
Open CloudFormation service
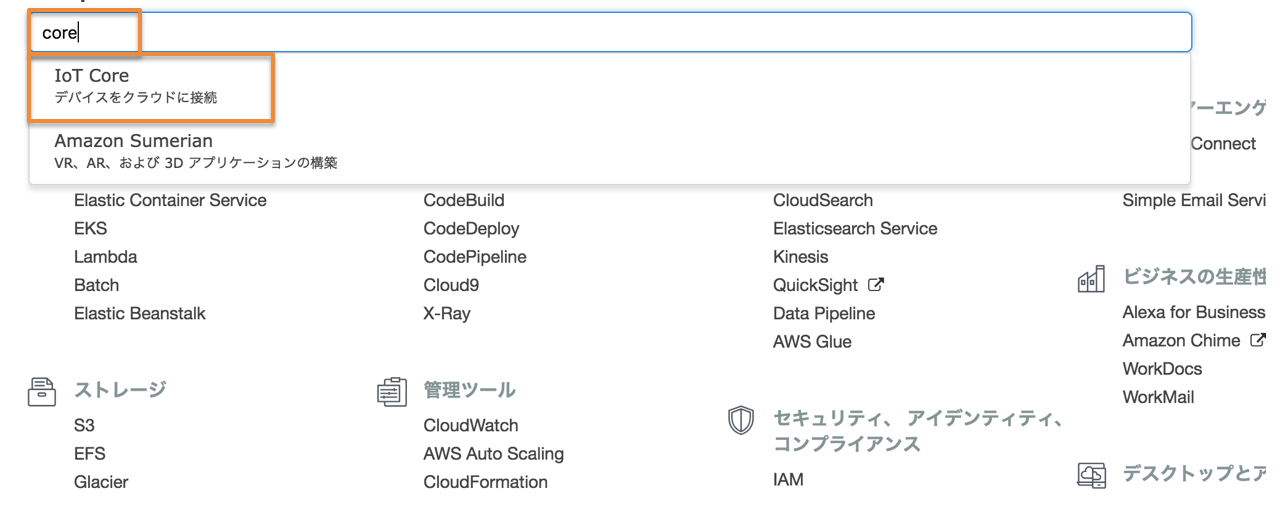click(486, 482)
